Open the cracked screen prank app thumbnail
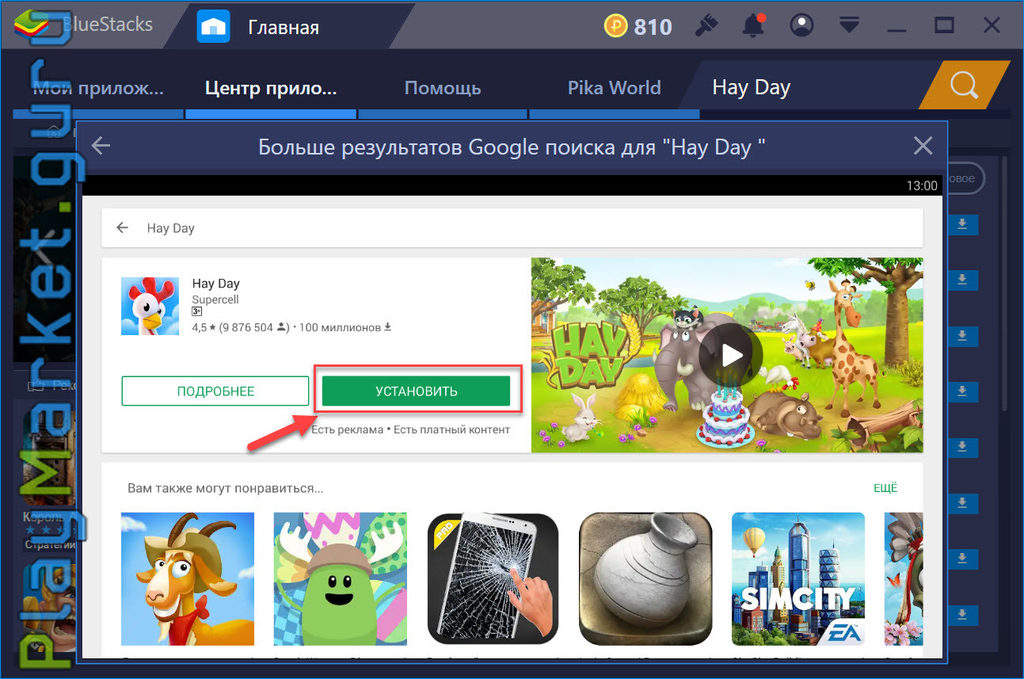The image size is (1024, 679). click(x=493, y=578)
